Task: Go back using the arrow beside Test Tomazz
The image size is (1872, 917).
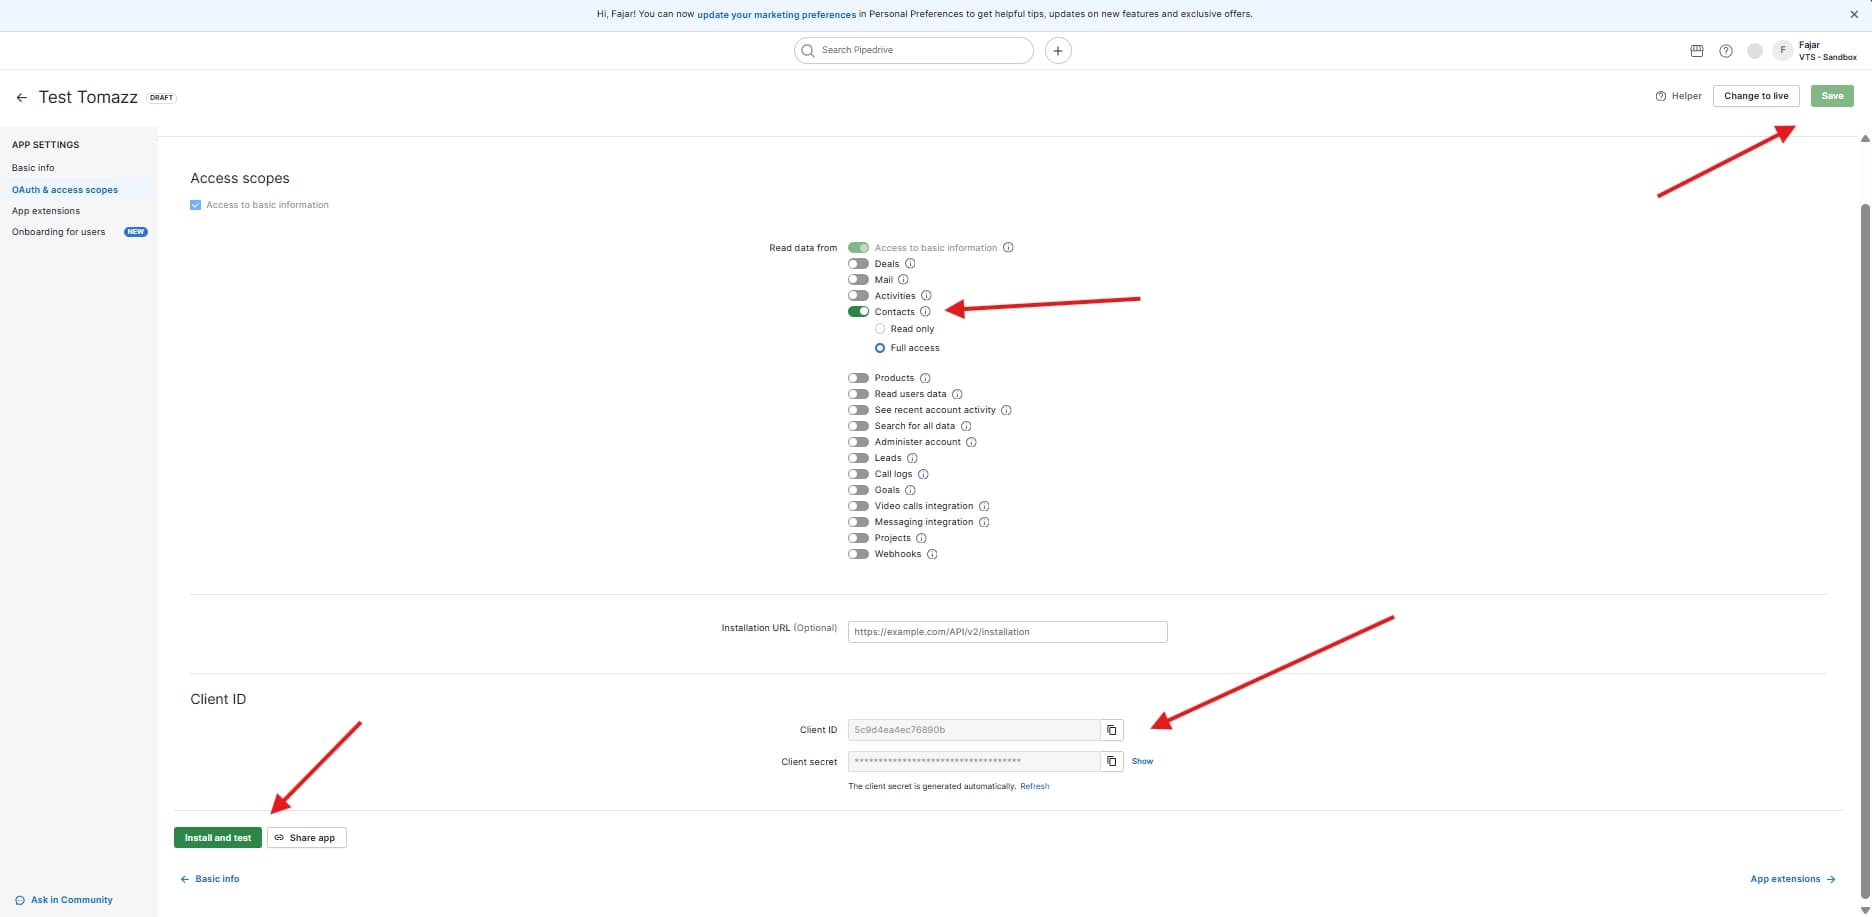Action: (21, 97)
